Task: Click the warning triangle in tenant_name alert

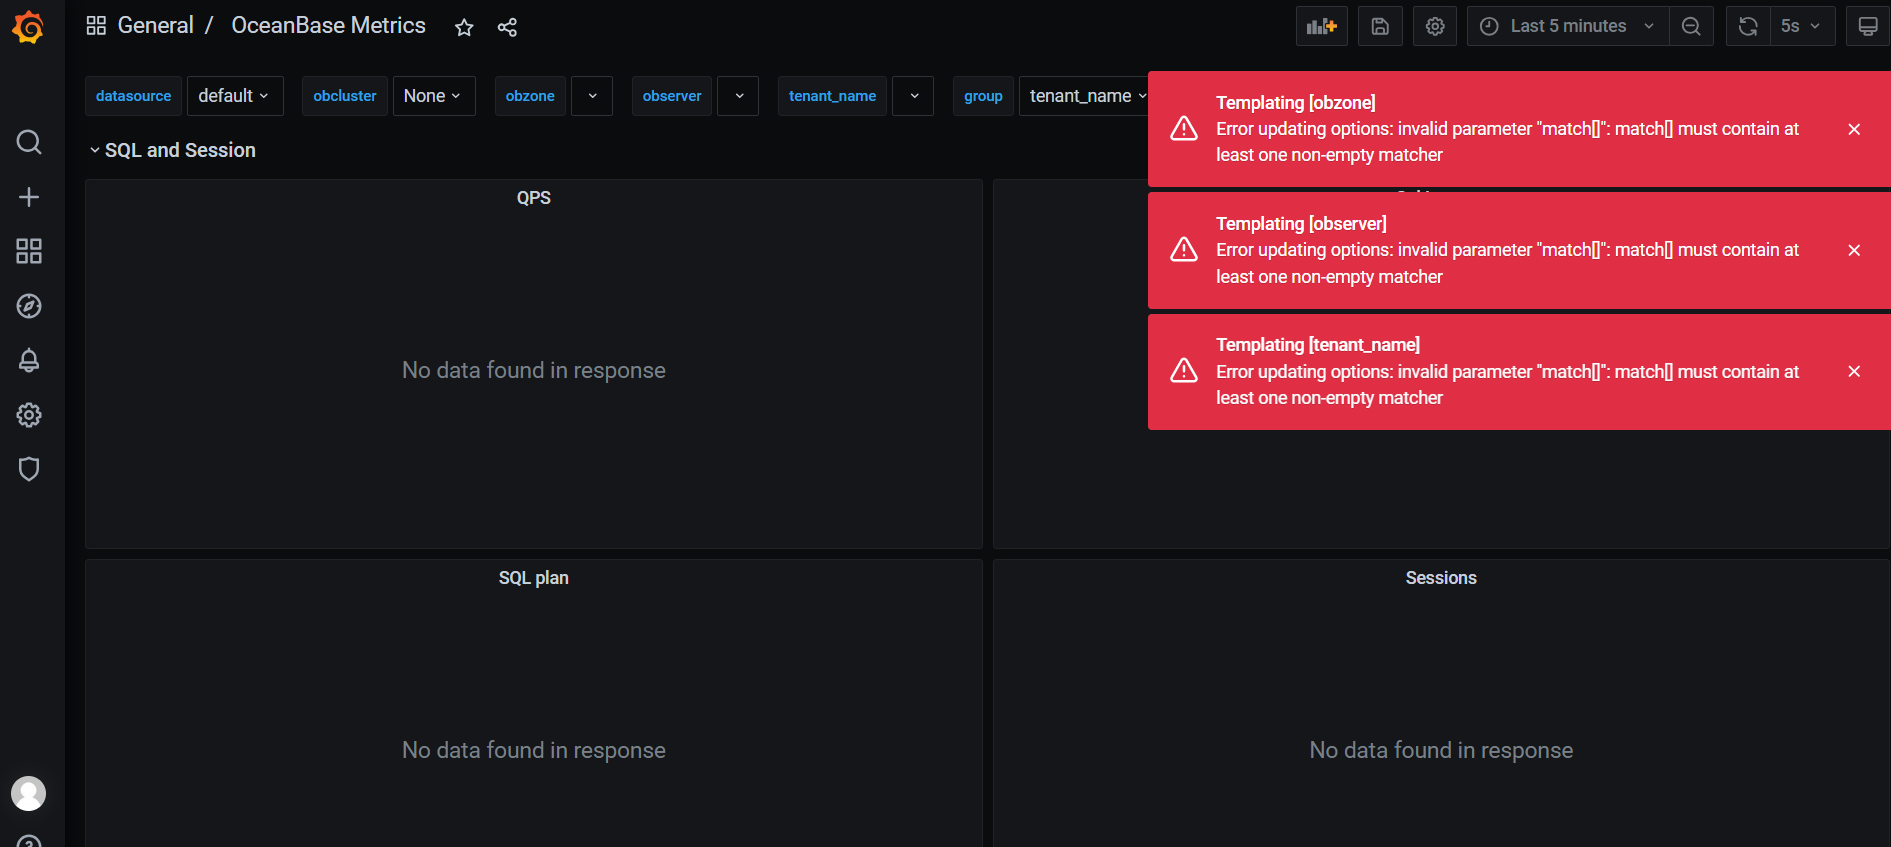Action: [x=1184, y=370]
